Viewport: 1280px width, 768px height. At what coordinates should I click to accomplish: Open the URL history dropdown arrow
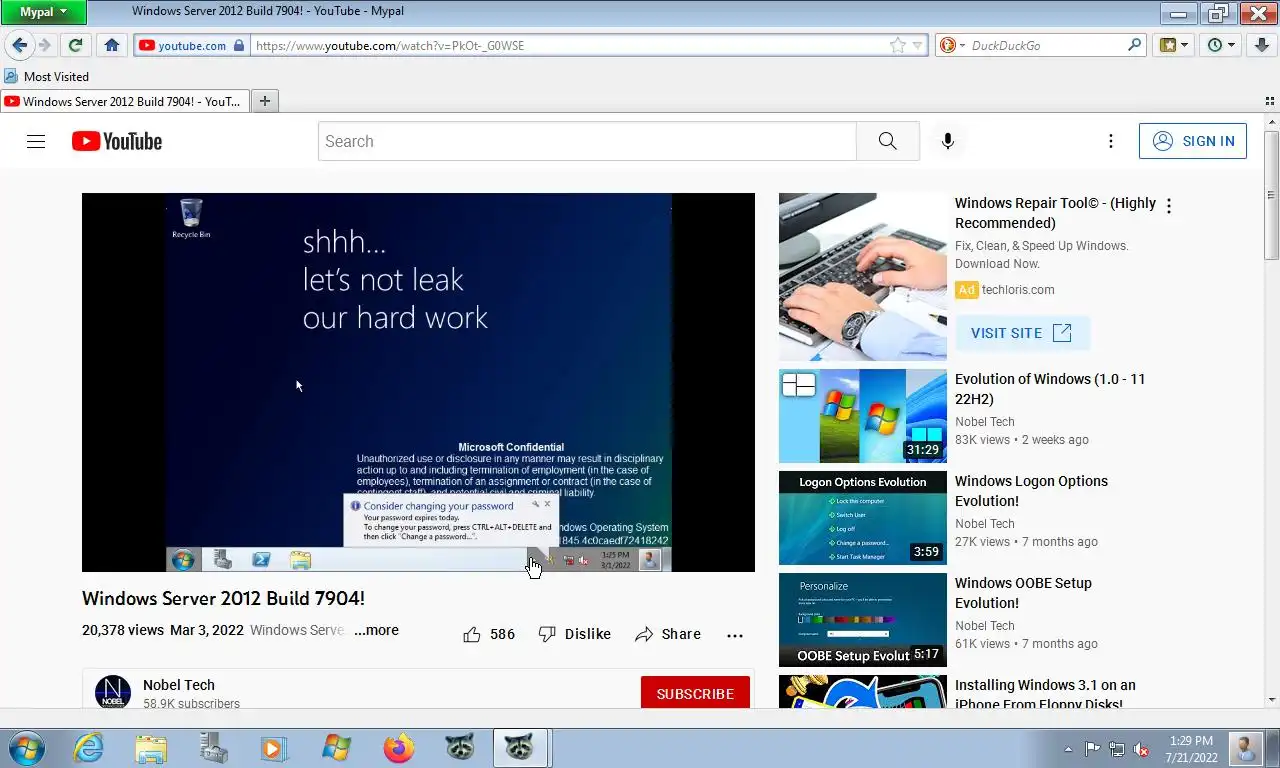point(917,45)
